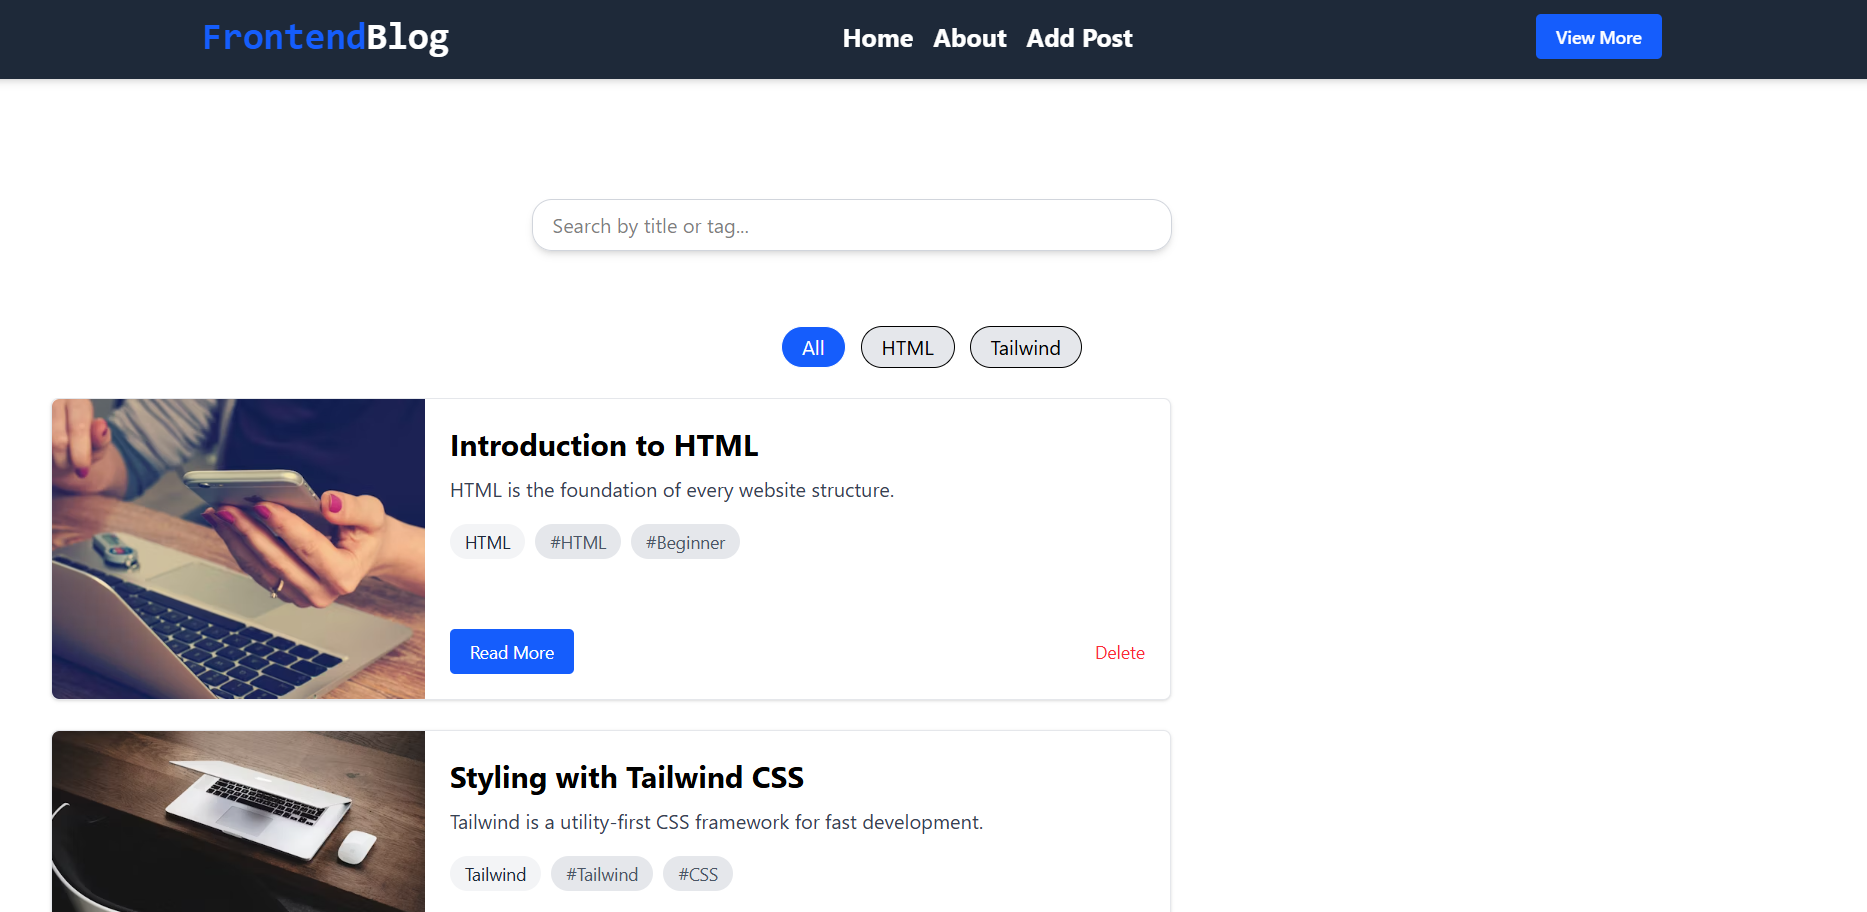Filter posts by Tailwind category

click(1025, 347)
